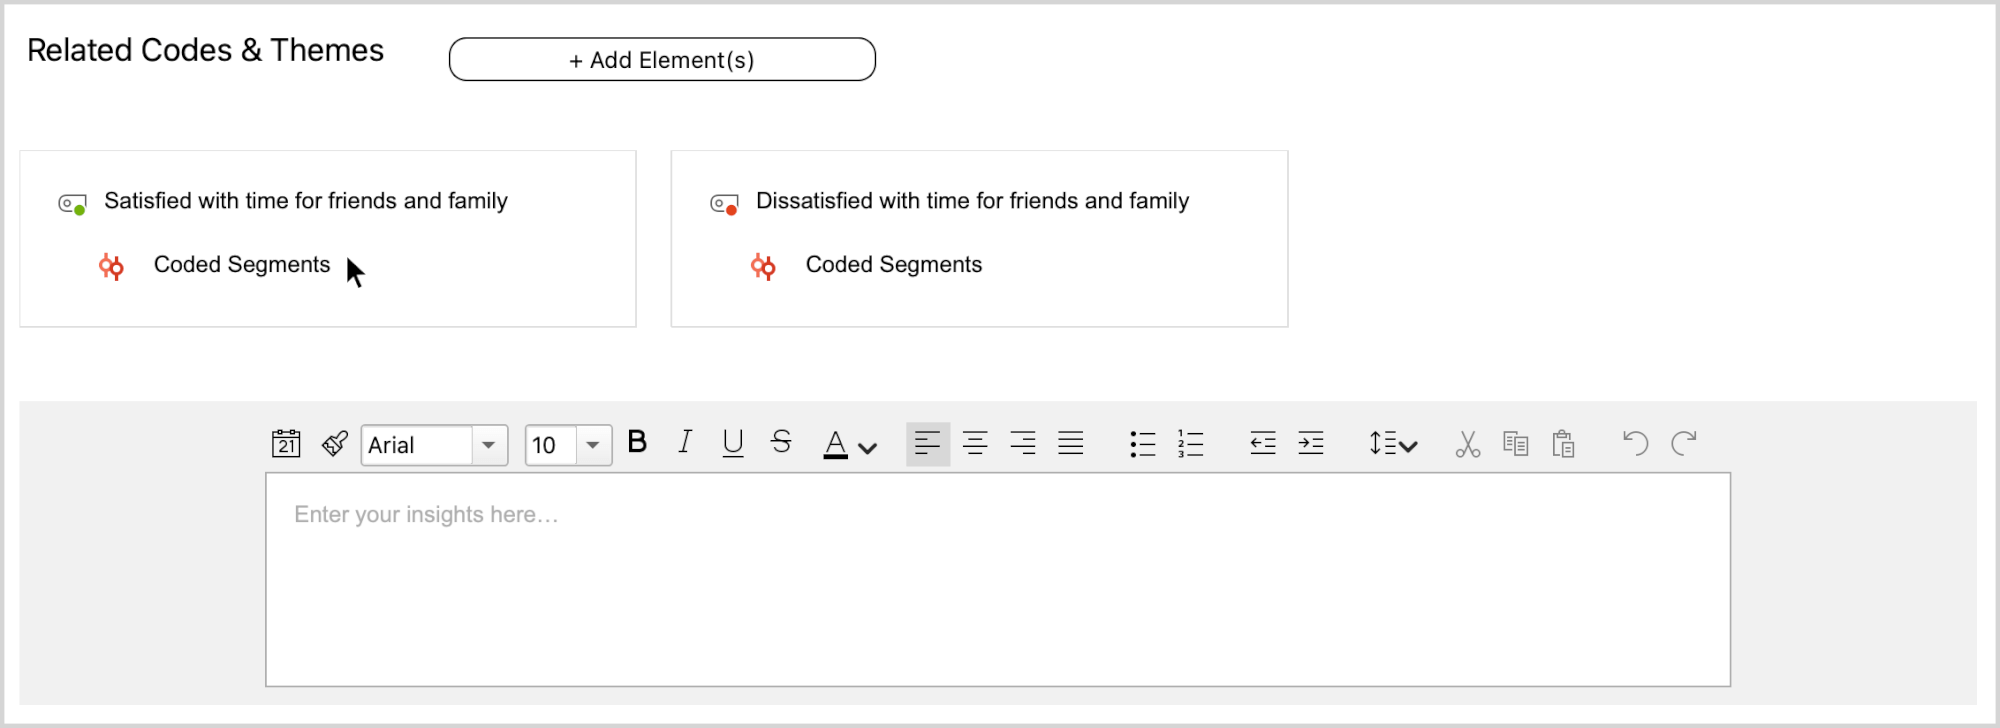2000x728 pixels.
Task: Click the cut scissors icon
Action: 1468,444
